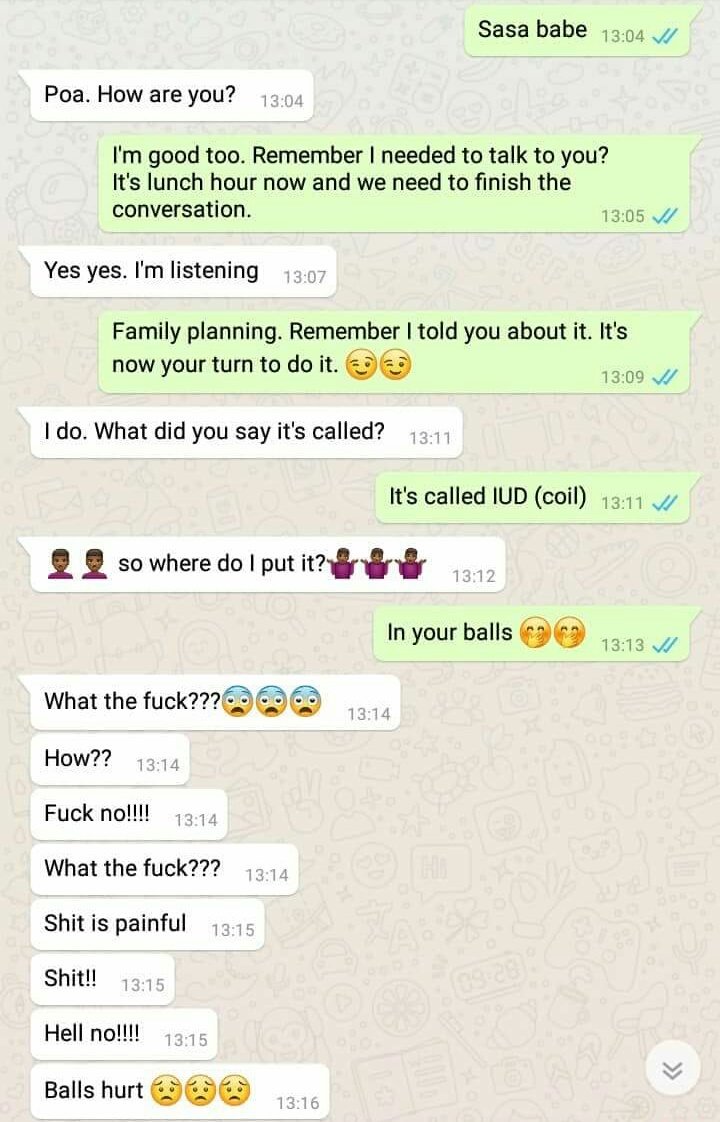
Task: Click the giggling hand-over-mouth emojis
Action: pyautogui.click(x=552, y=632)
